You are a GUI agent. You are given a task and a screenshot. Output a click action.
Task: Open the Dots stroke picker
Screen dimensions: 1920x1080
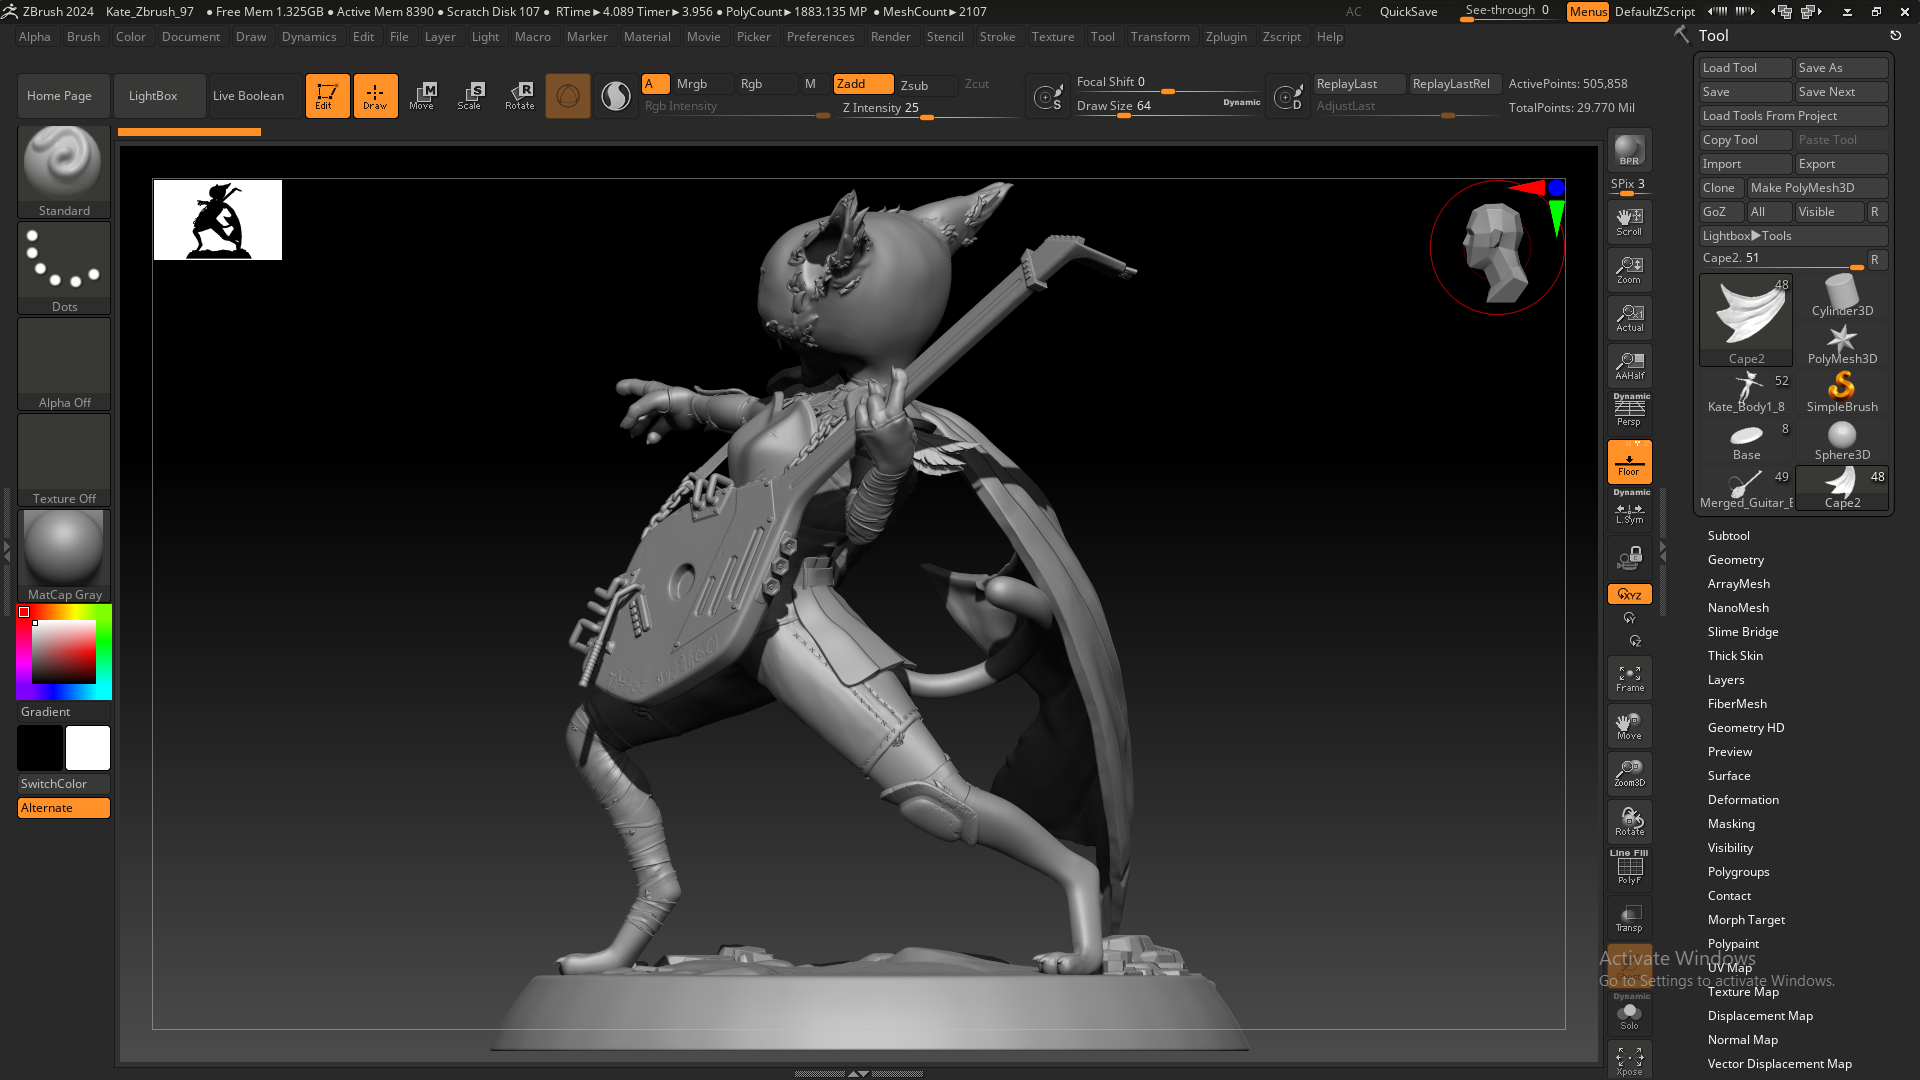(64, 268)
